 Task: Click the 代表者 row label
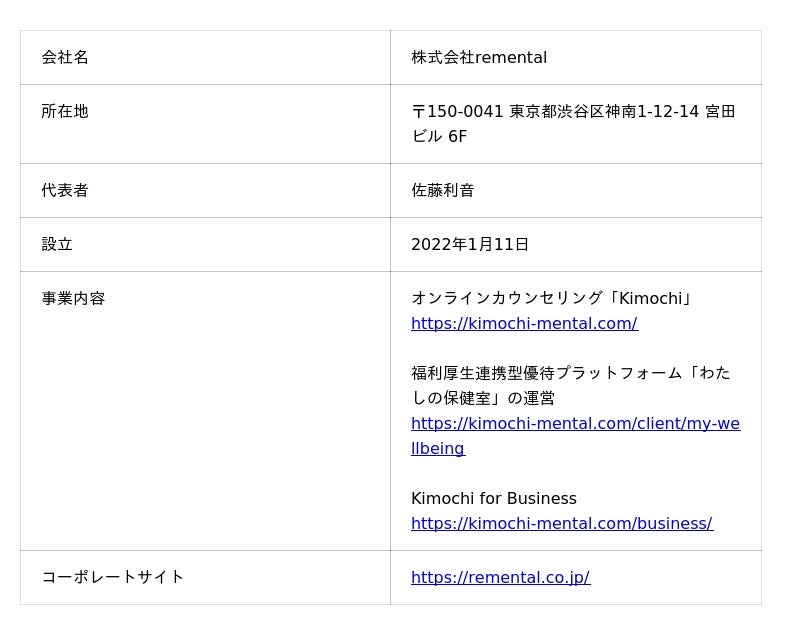click(x=65, y=190)
